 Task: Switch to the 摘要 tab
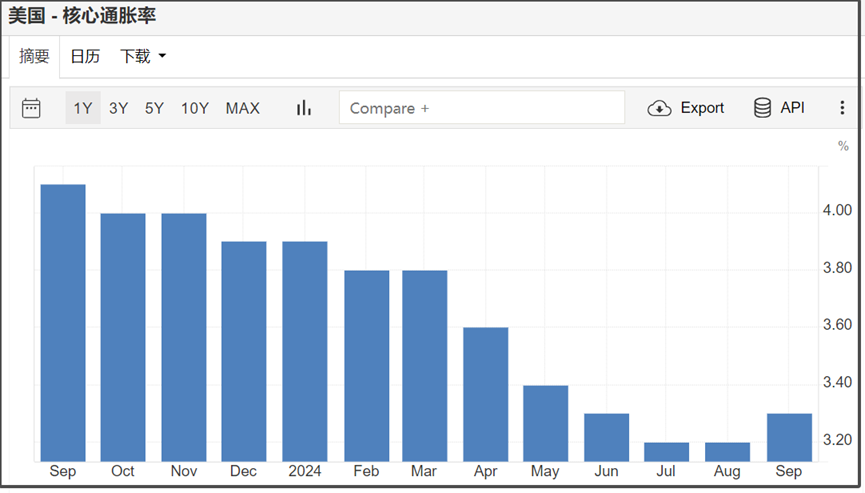[x=34, y=56]
